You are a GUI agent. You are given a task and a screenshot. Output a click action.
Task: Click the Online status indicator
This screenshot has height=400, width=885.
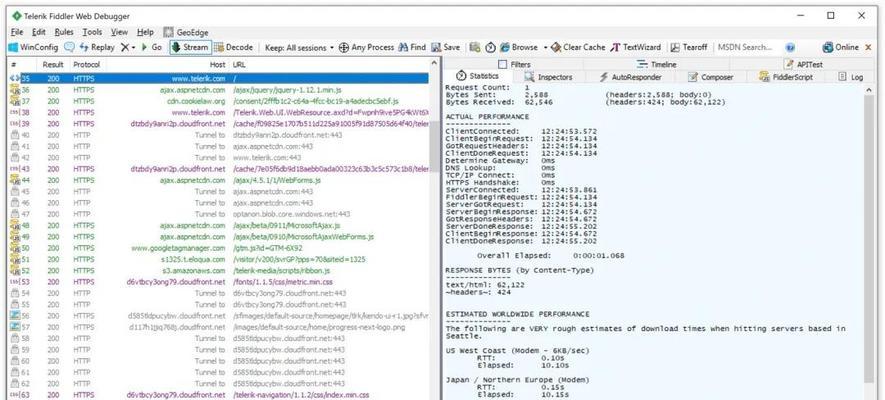(x=840, y=47)
